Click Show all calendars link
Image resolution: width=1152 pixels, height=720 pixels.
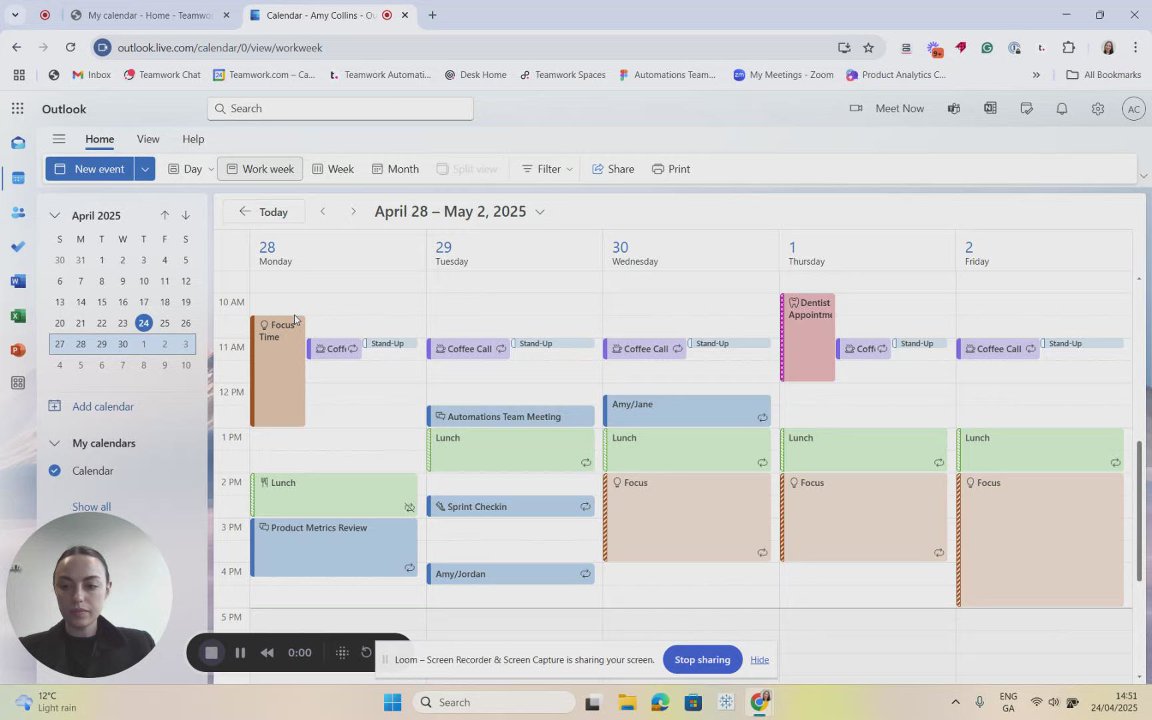pyautogui.click(x=92, y=507)
